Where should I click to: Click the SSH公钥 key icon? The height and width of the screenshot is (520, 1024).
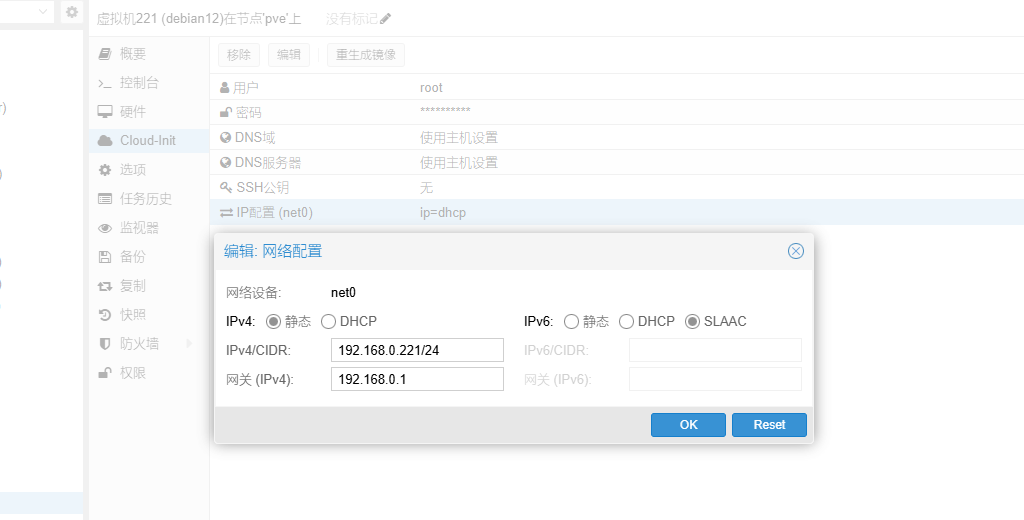(x=226, y=187)
